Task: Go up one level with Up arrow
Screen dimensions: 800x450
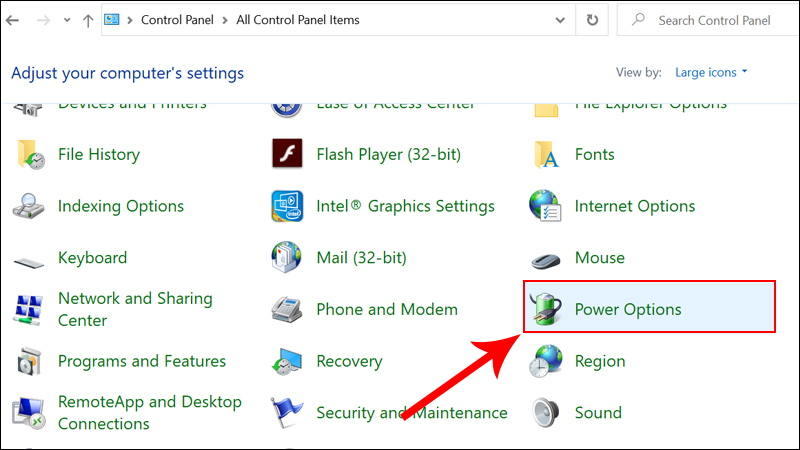Action: tap(88, 20)
